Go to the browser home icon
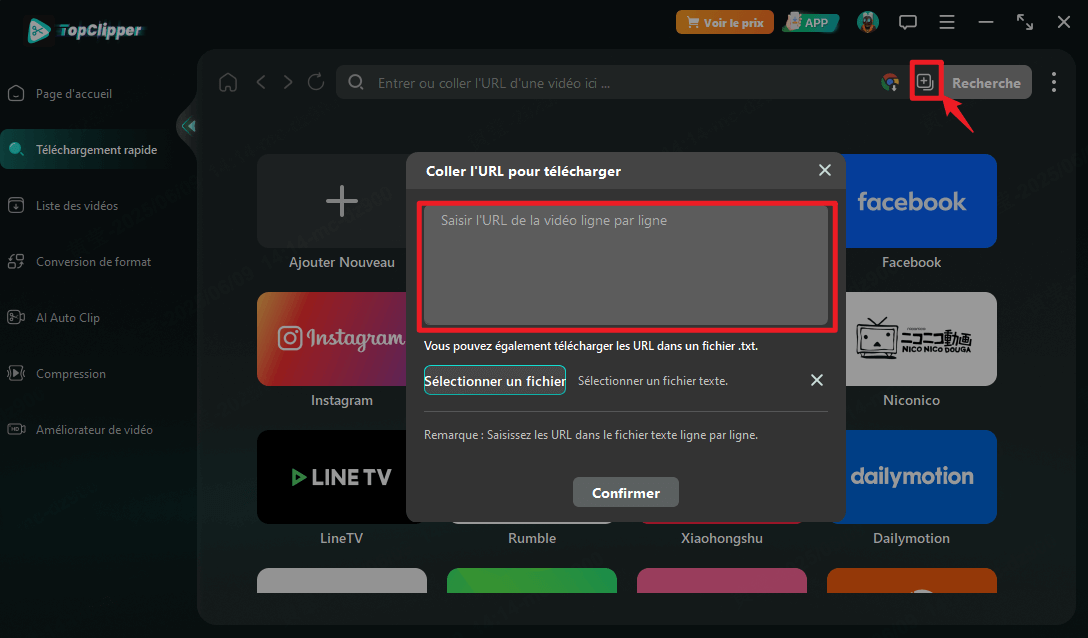The image size is (1088, 638). point(228,83)
